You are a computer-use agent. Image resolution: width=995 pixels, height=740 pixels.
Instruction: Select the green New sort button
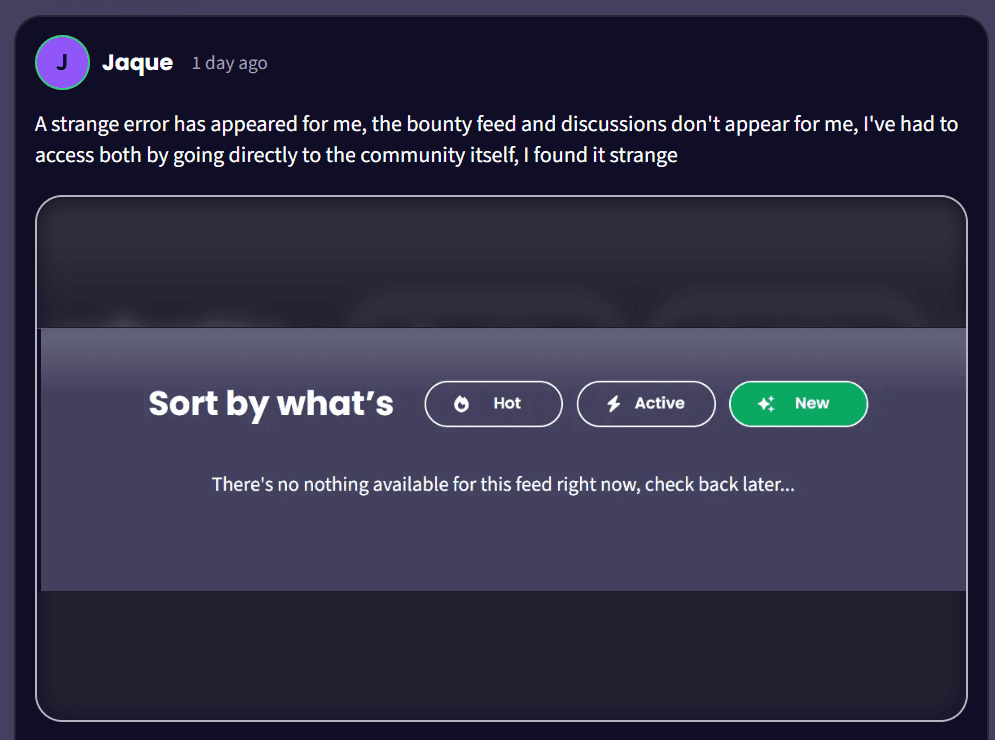coord(798,404)
